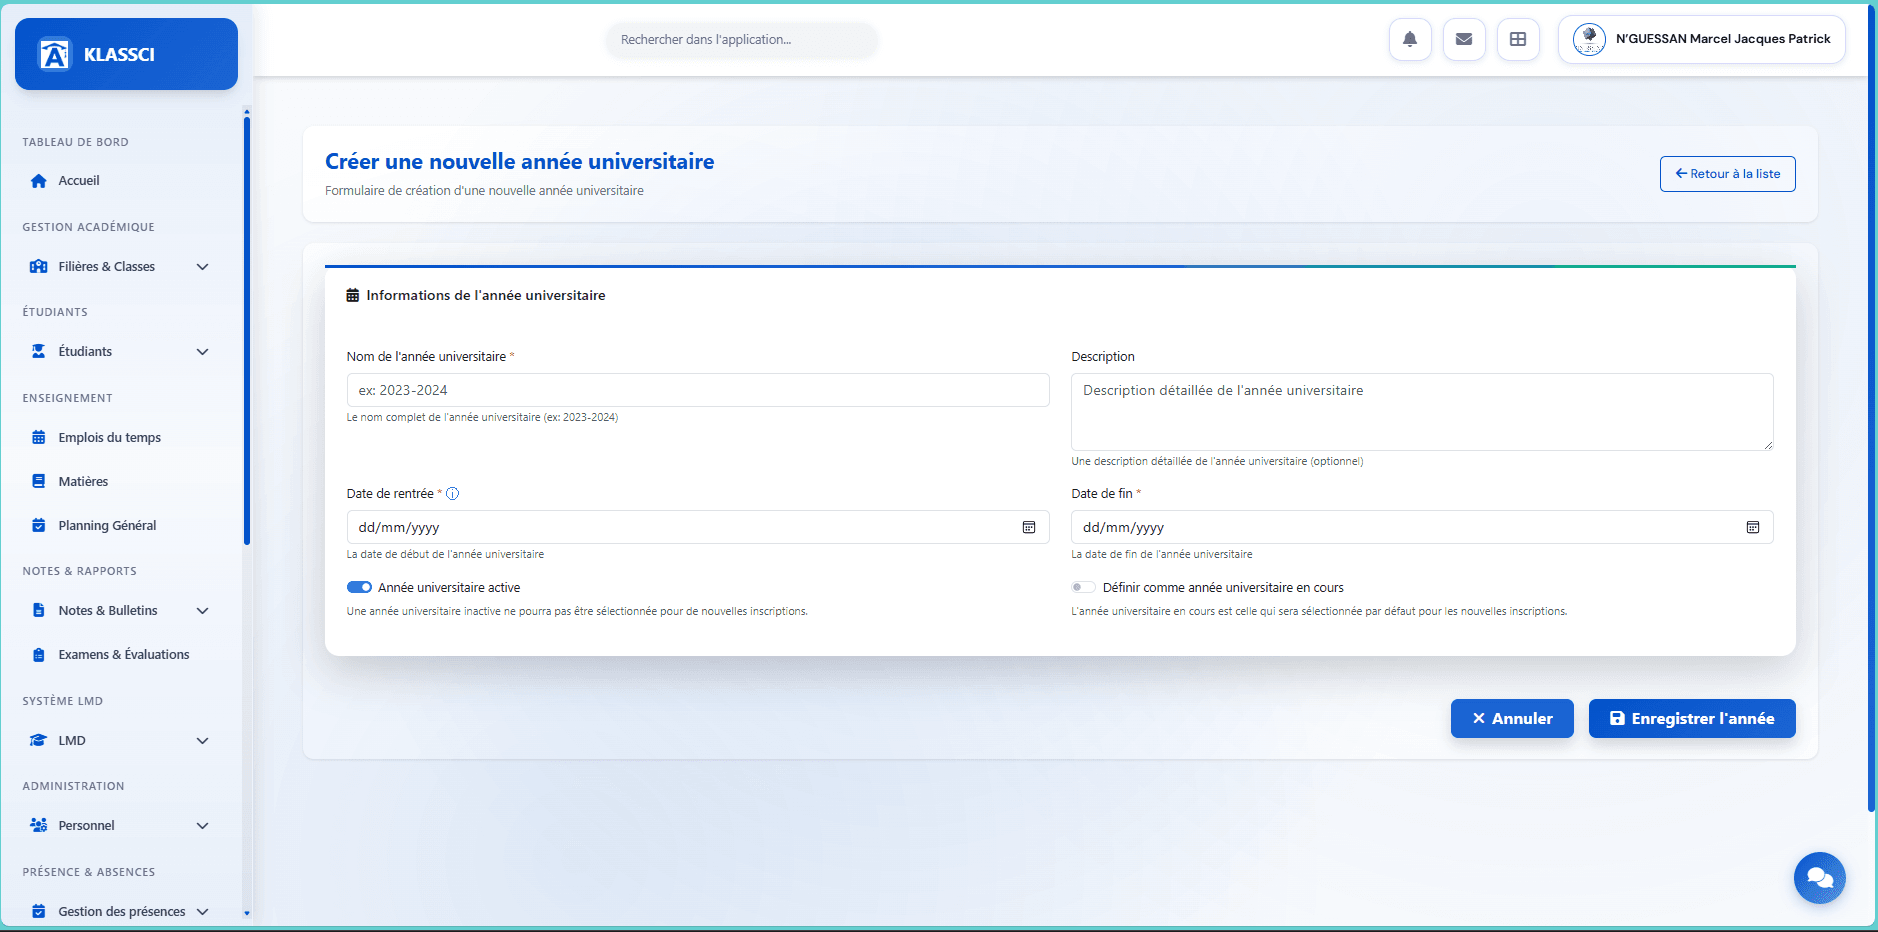Select the Accueil home icon
This screenshot has height=932, width=1878.
click(x=38, y=181)
